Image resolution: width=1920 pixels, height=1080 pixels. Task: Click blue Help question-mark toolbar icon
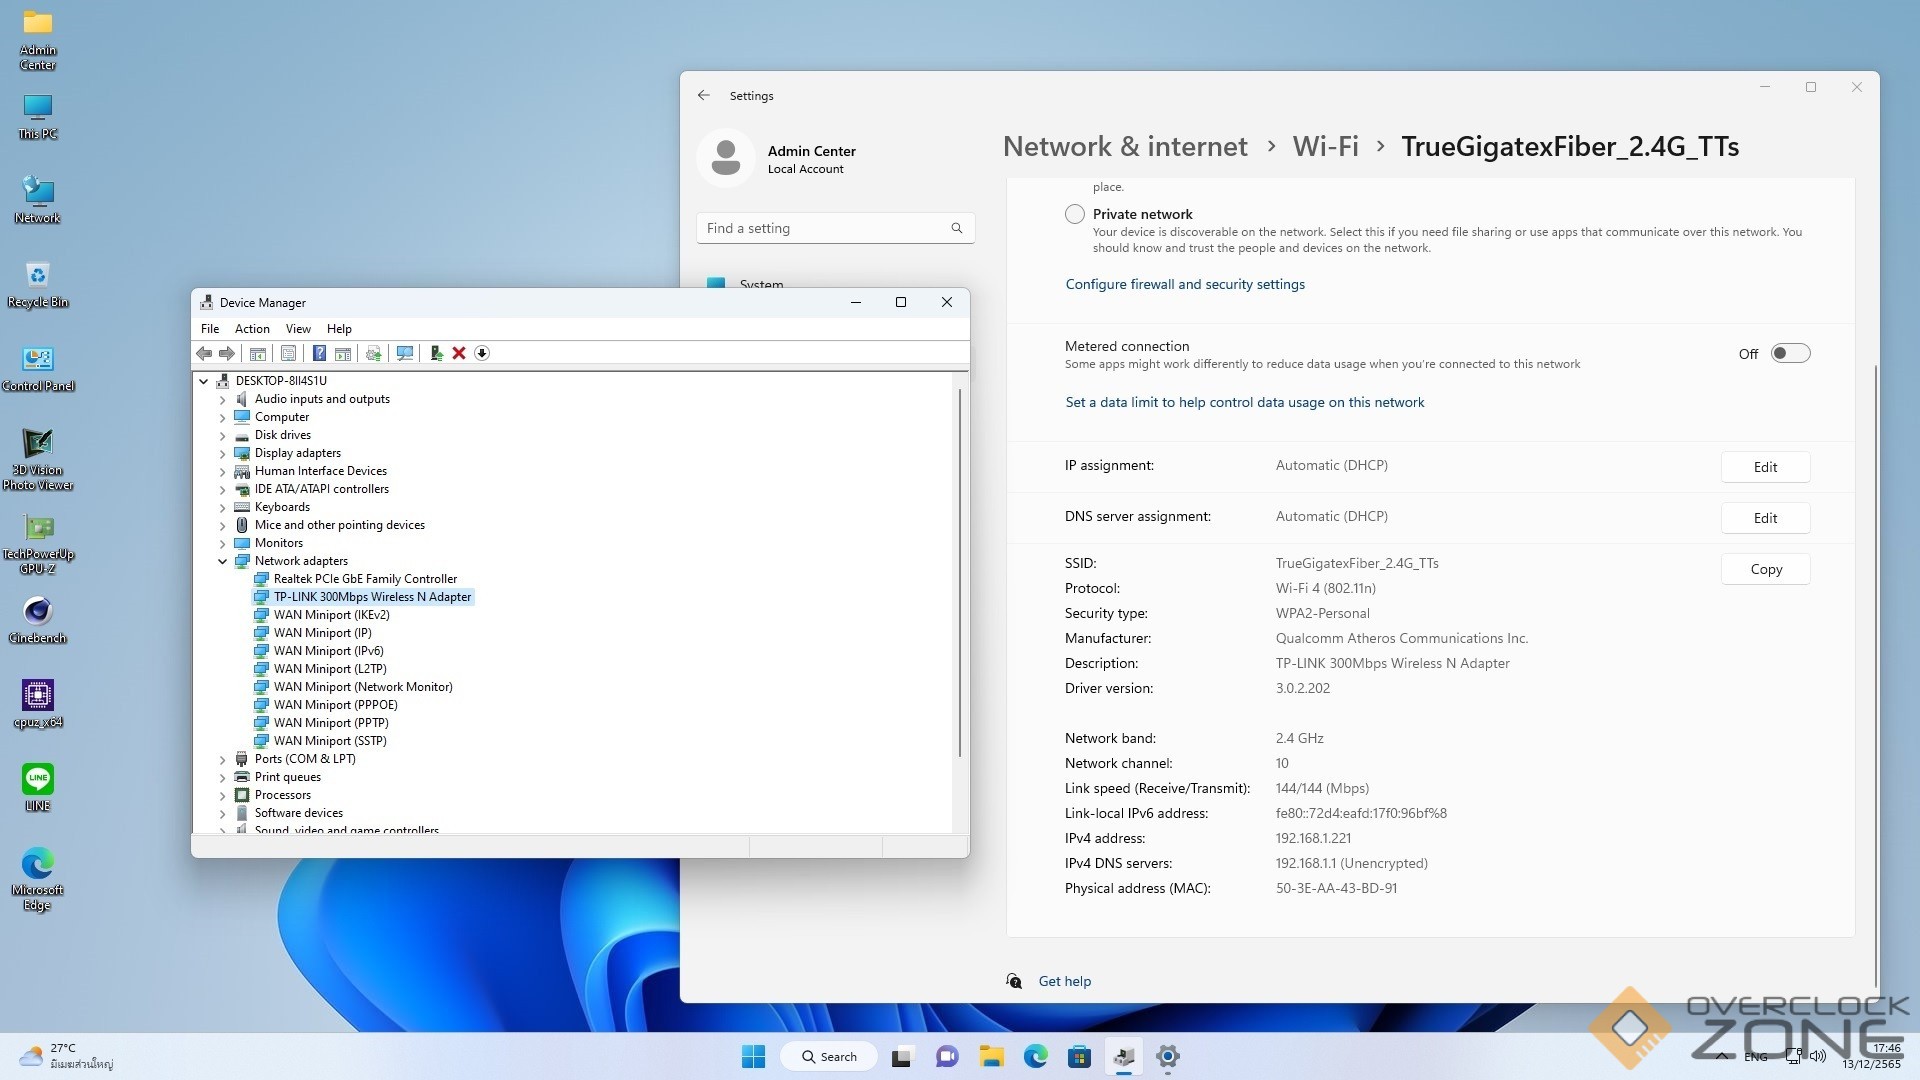319,353
